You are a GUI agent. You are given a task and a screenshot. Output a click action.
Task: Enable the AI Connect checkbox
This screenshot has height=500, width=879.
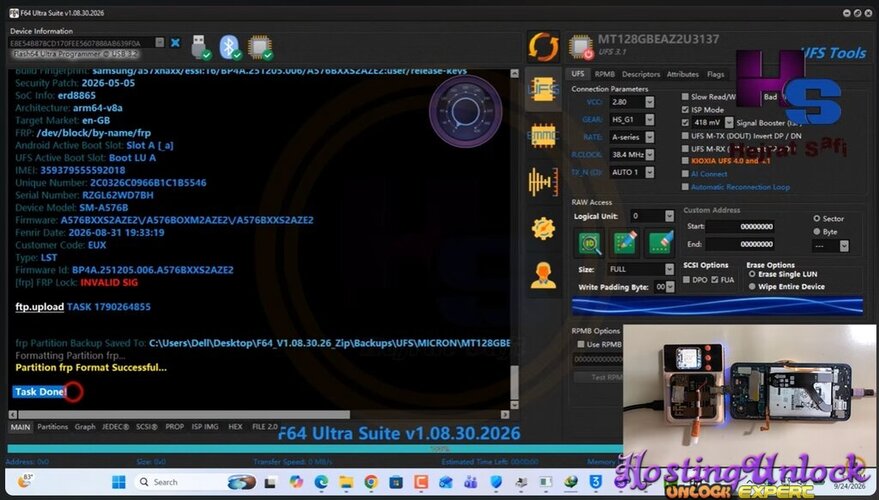685,174
